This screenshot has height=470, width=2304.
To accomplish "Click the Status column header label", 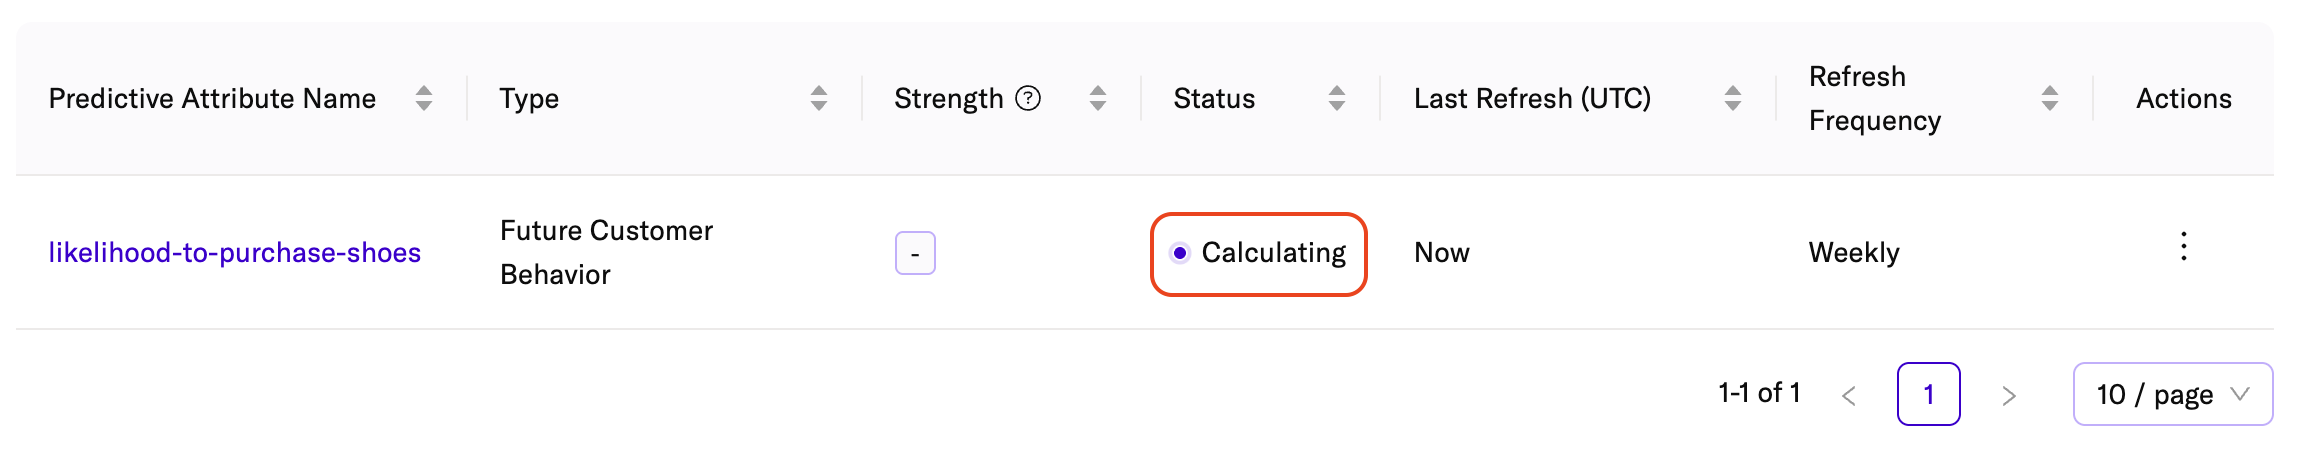I will tap(1214, 98).
